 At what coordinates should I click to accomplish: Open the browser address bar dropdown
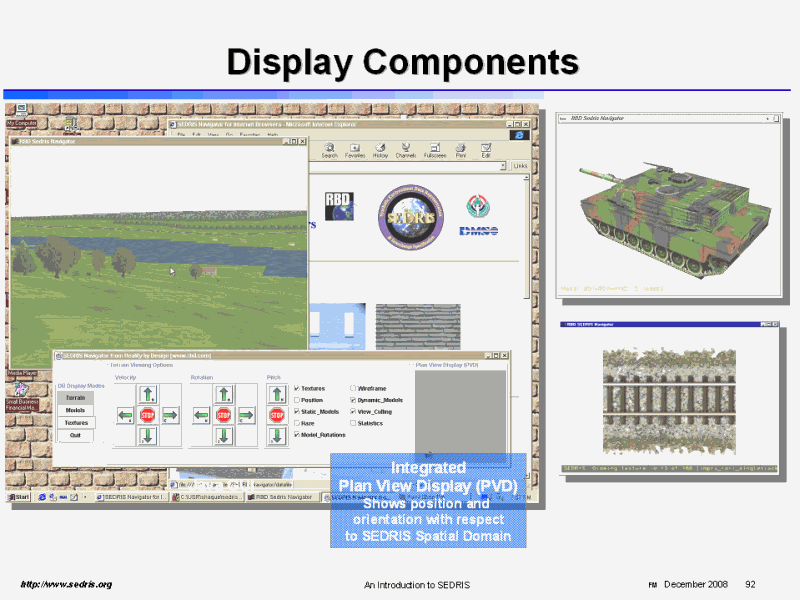pyautogui.click(x=505, y=166)
